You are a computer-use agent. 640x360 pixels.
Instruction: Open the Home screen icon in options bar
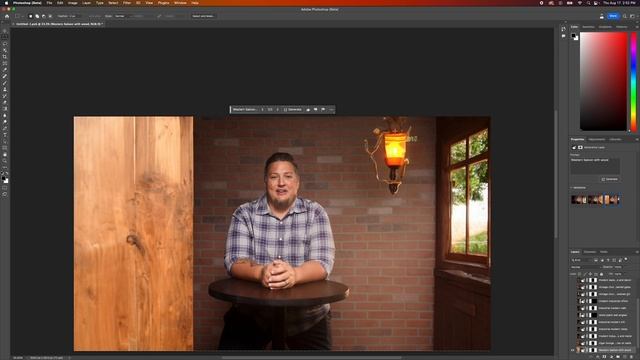click(x=7, y=16)
